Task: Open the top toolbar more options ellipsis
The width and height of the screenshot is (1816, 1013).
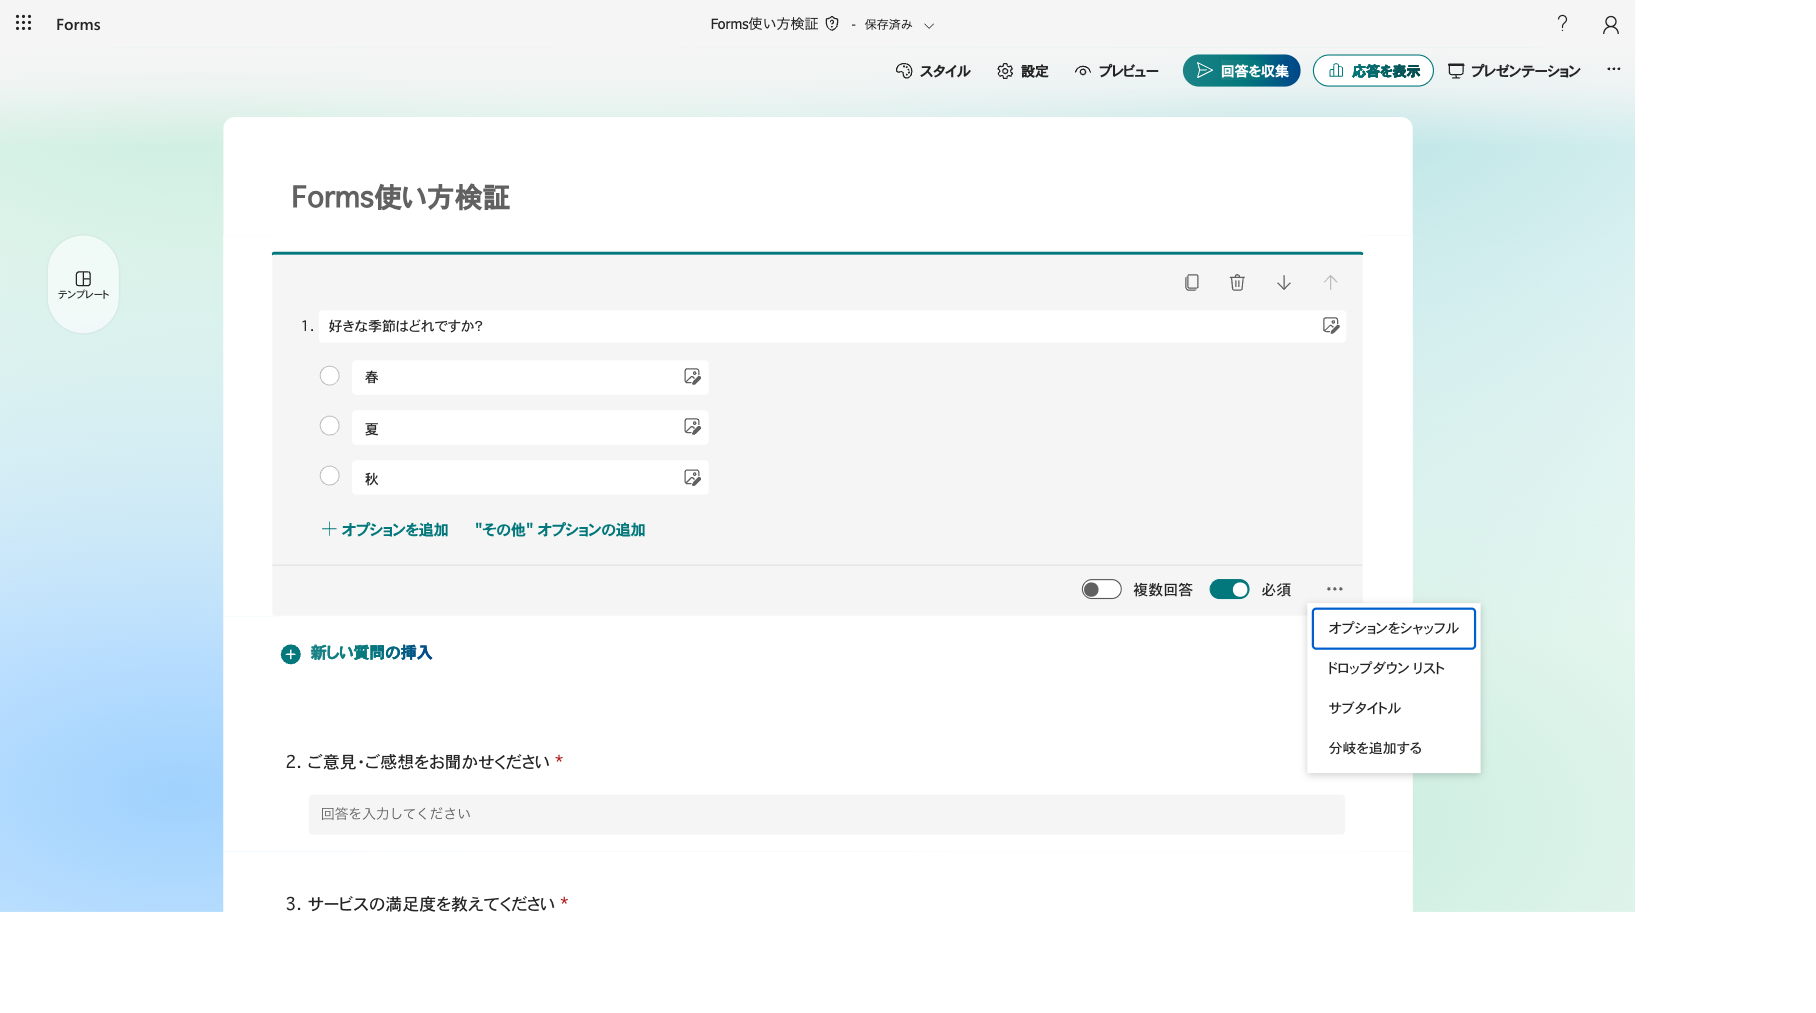Action: pyautogui.click(x=1614, y=70)
